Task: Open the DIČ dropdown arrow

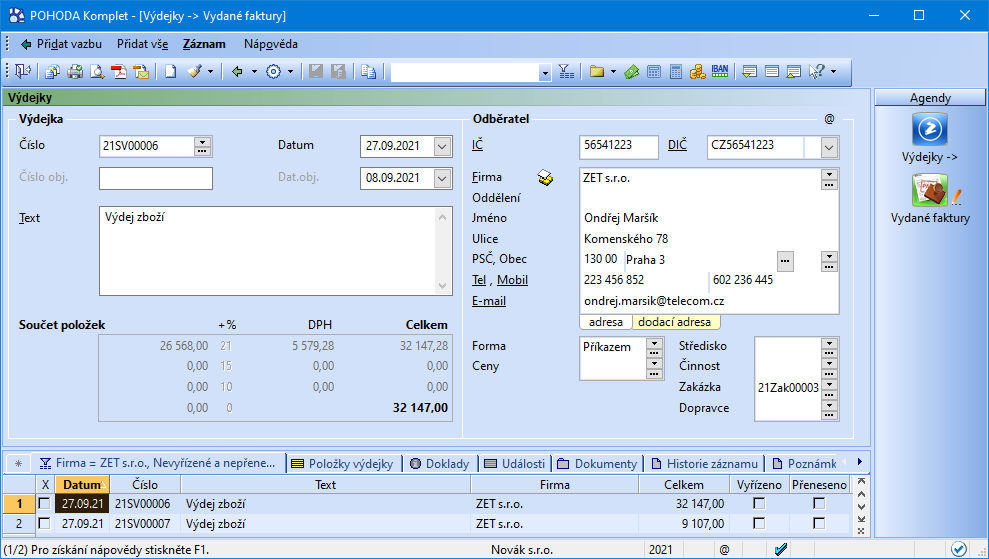Action: pos(829,148)
